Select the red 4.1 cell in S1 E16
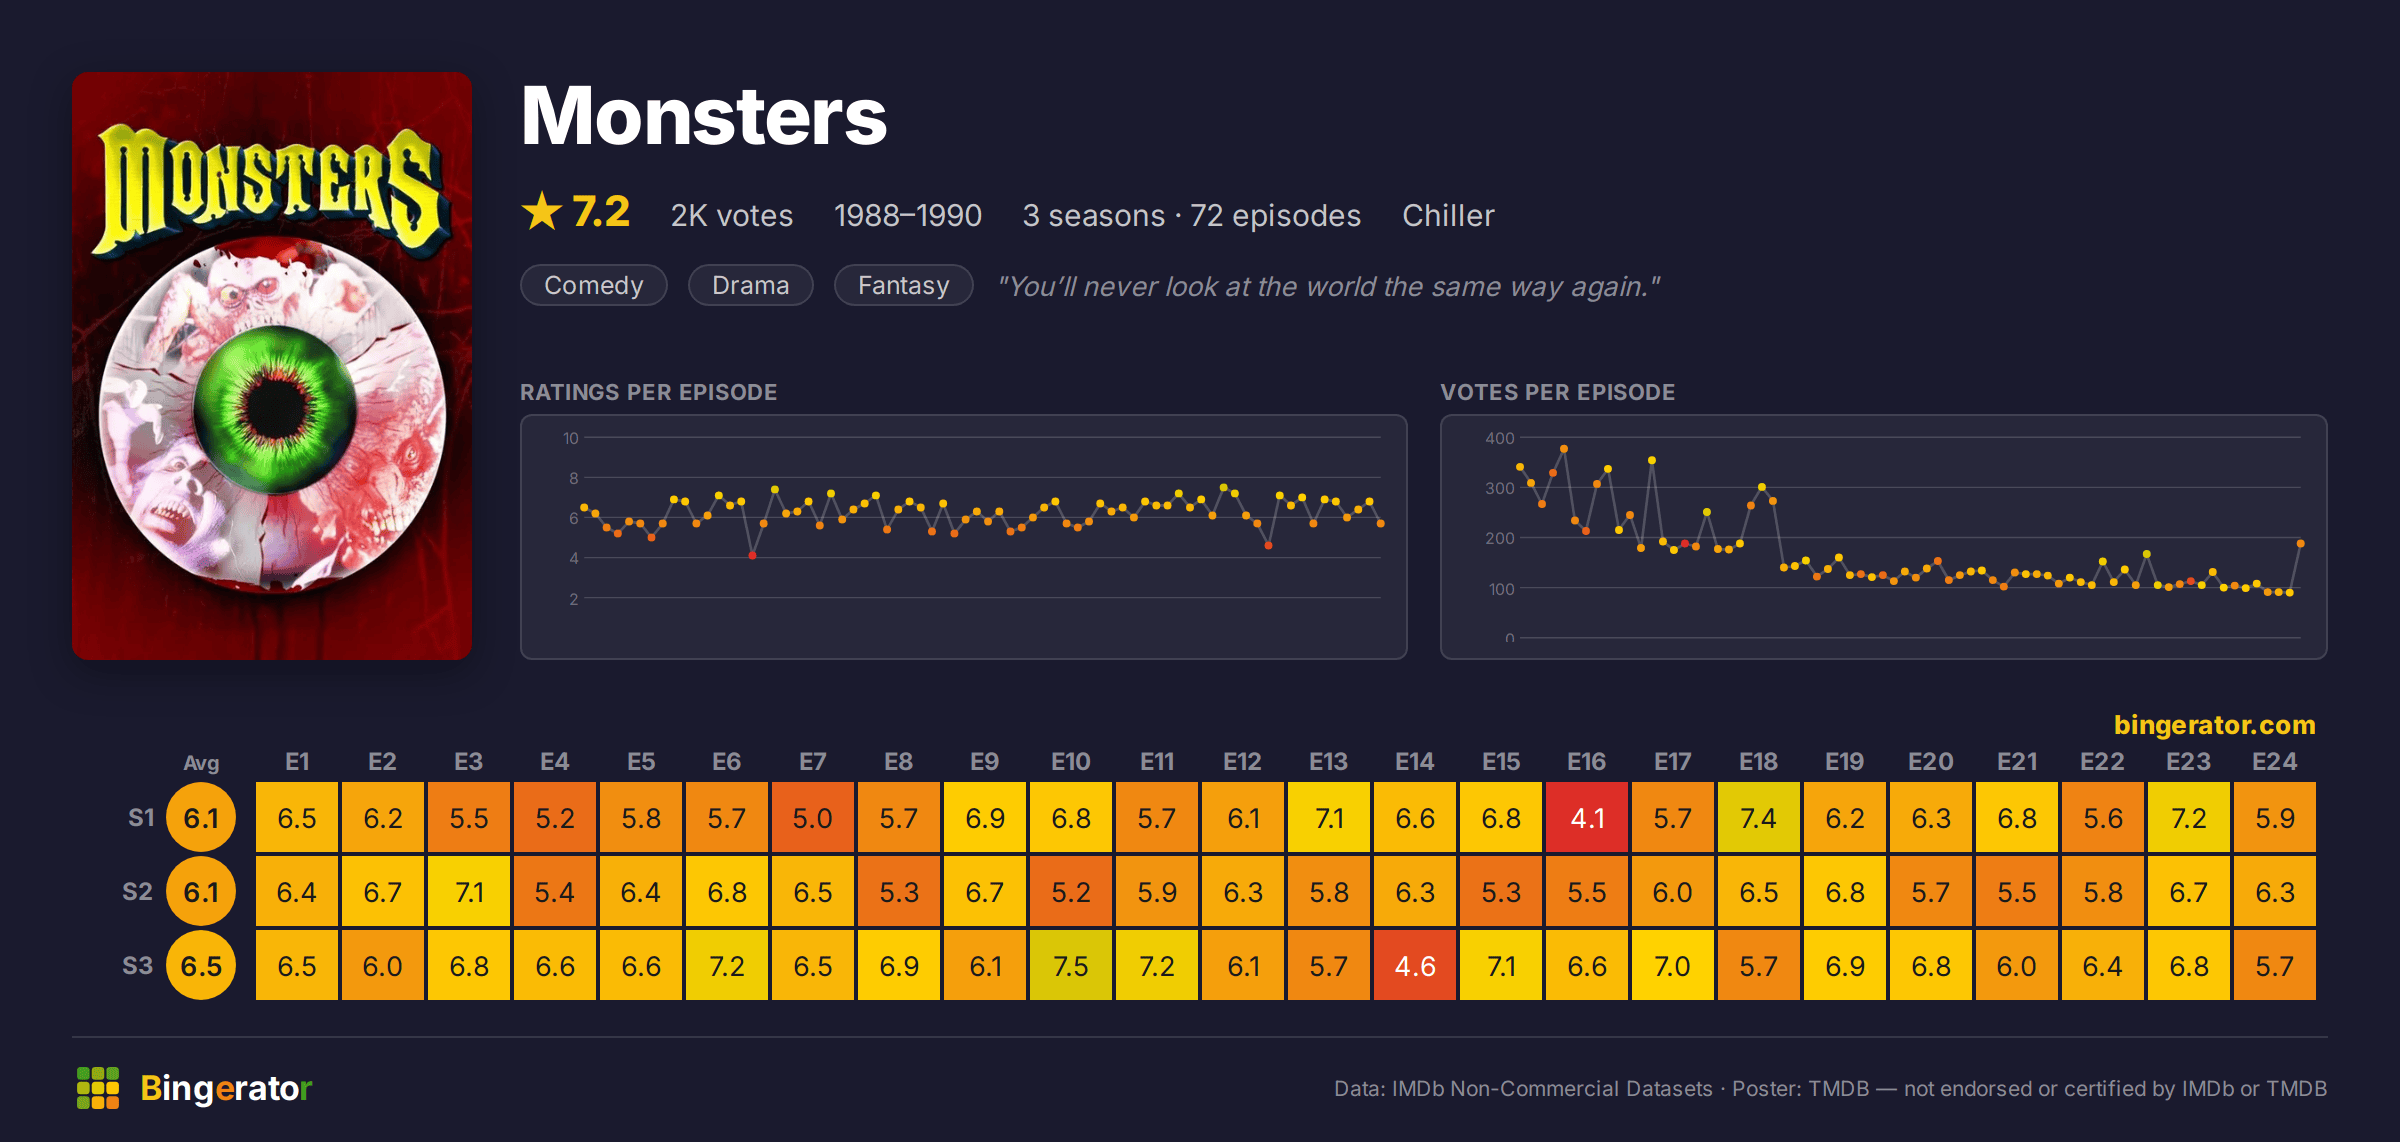 1587,818
